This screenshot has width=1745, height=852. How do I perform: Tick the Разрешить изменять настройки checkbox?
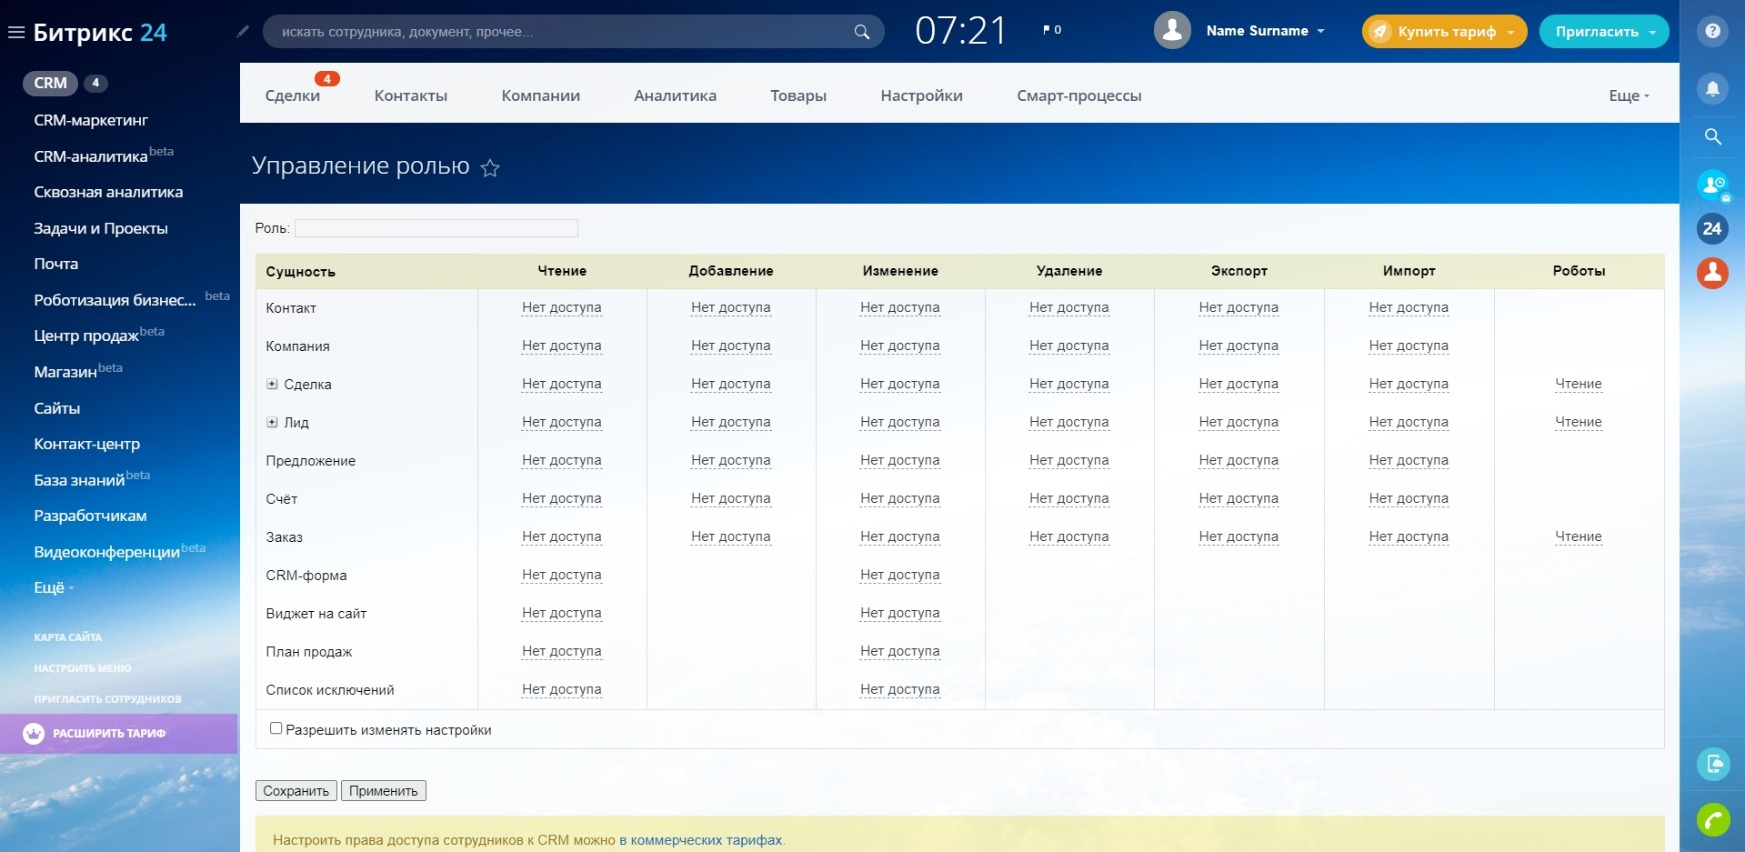pyautogui.click(x=276, y=728)
